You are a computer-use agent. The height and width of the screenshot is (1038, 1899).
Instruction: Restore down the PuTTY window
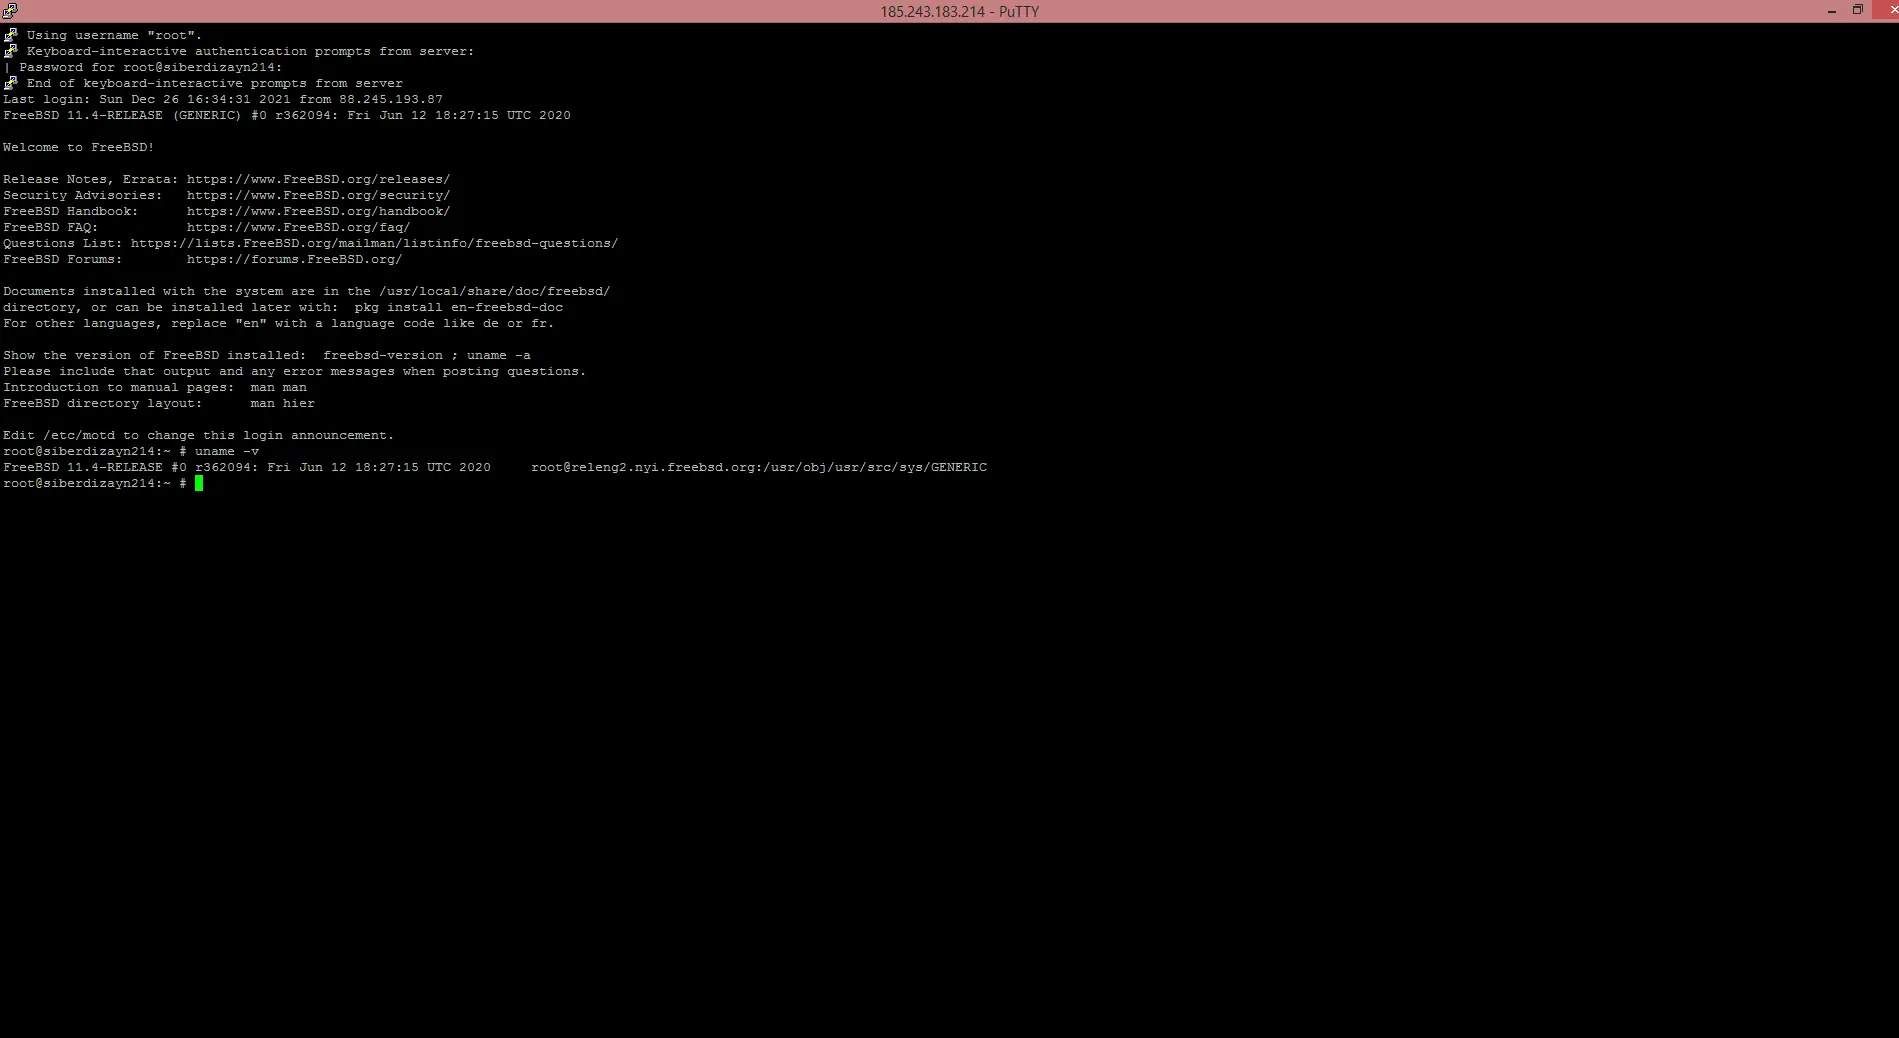pyautogui.click(x=1858, y=11)
